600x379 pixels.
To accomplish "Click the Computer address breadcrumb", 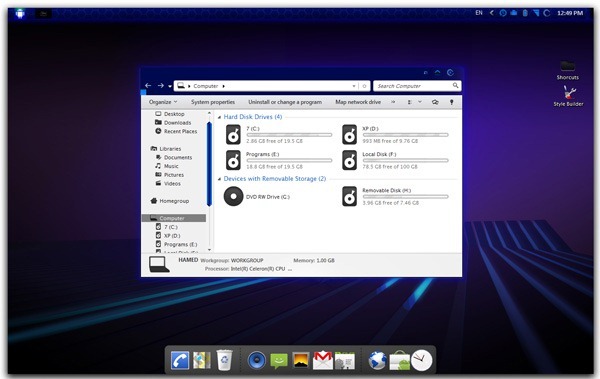I will pos(205,86).
